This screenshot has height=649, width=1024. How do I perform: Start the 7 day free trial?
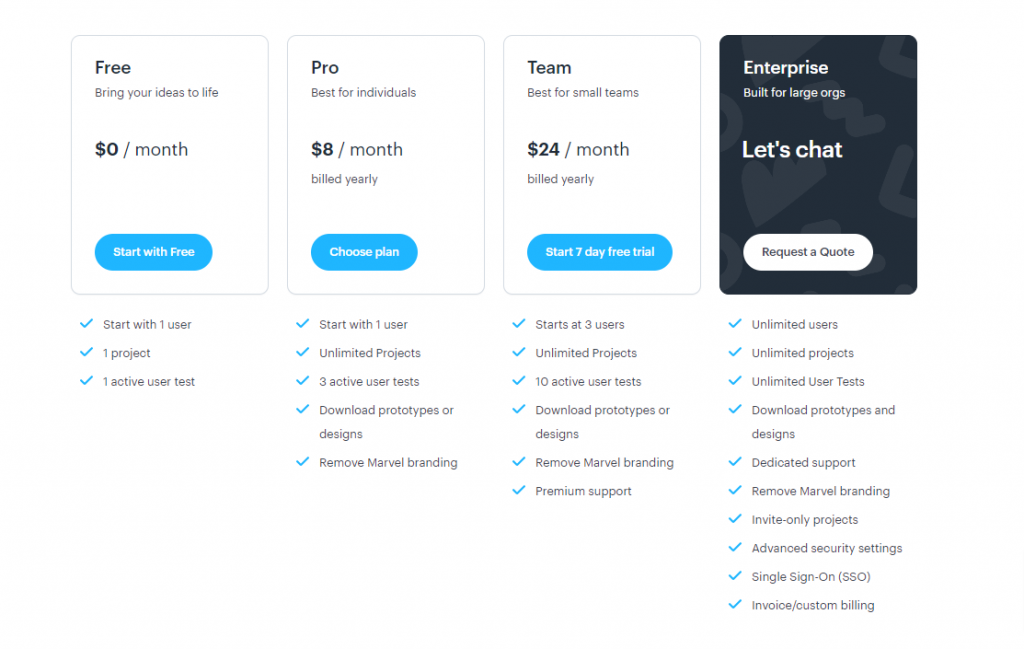[x=599, y=252]
